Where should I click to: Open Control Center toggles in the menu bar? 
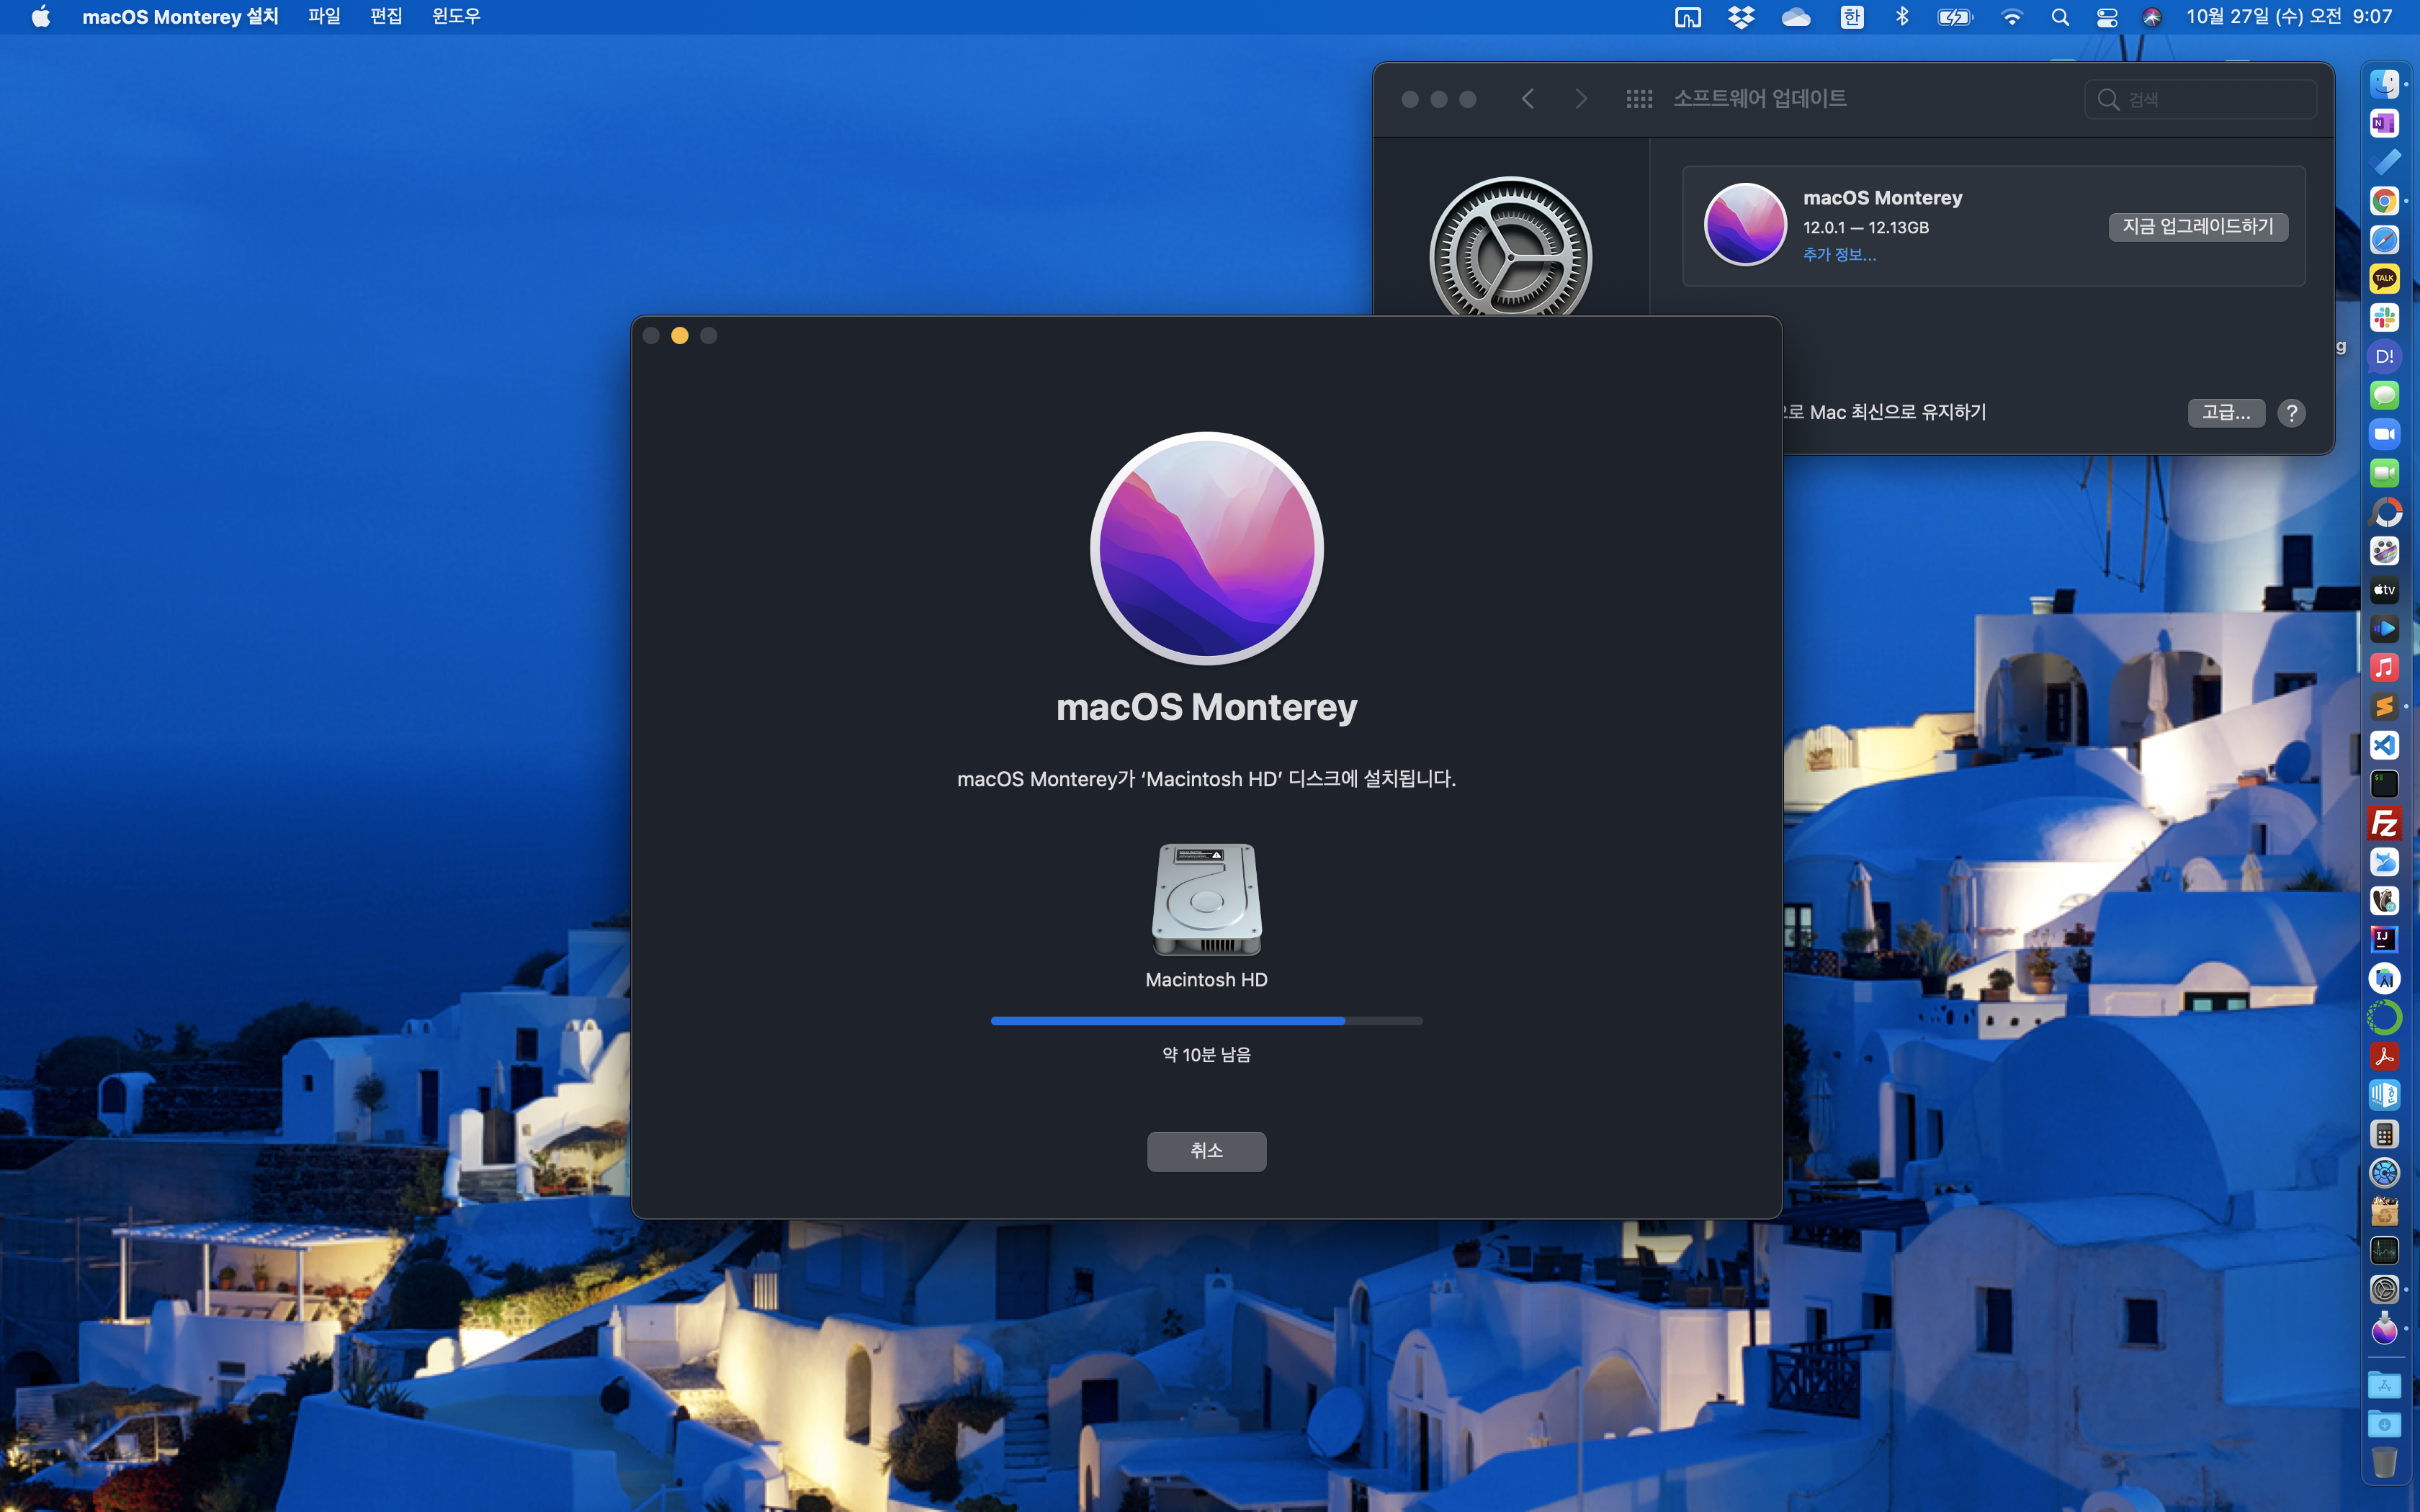(x=2107, y=17)
